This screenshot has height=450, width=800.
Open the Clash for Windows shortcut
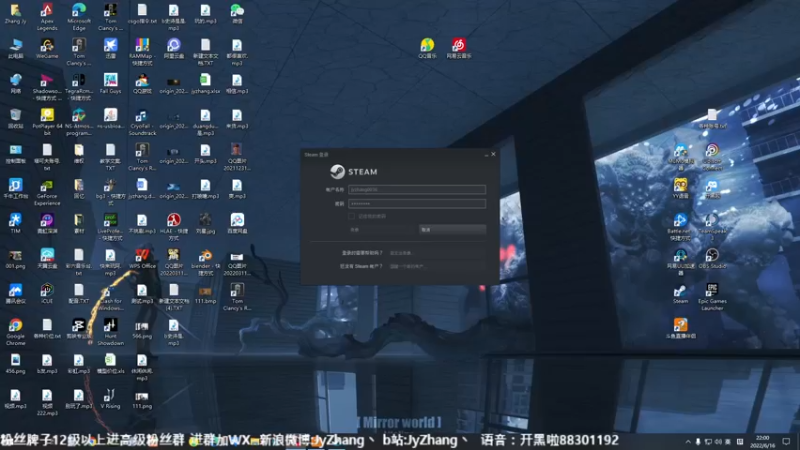(110, 297)
